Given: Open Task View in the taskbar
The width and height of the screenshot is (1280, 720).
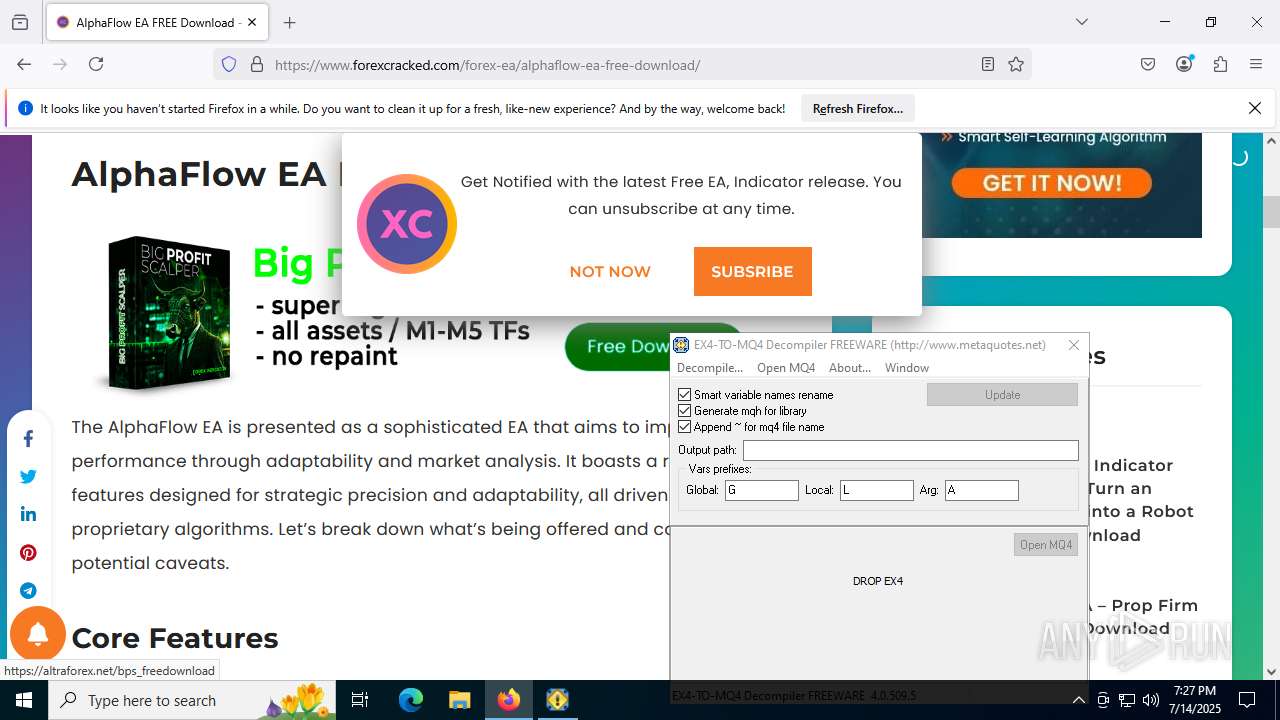Looking at the screenshot, I should 360,700.
